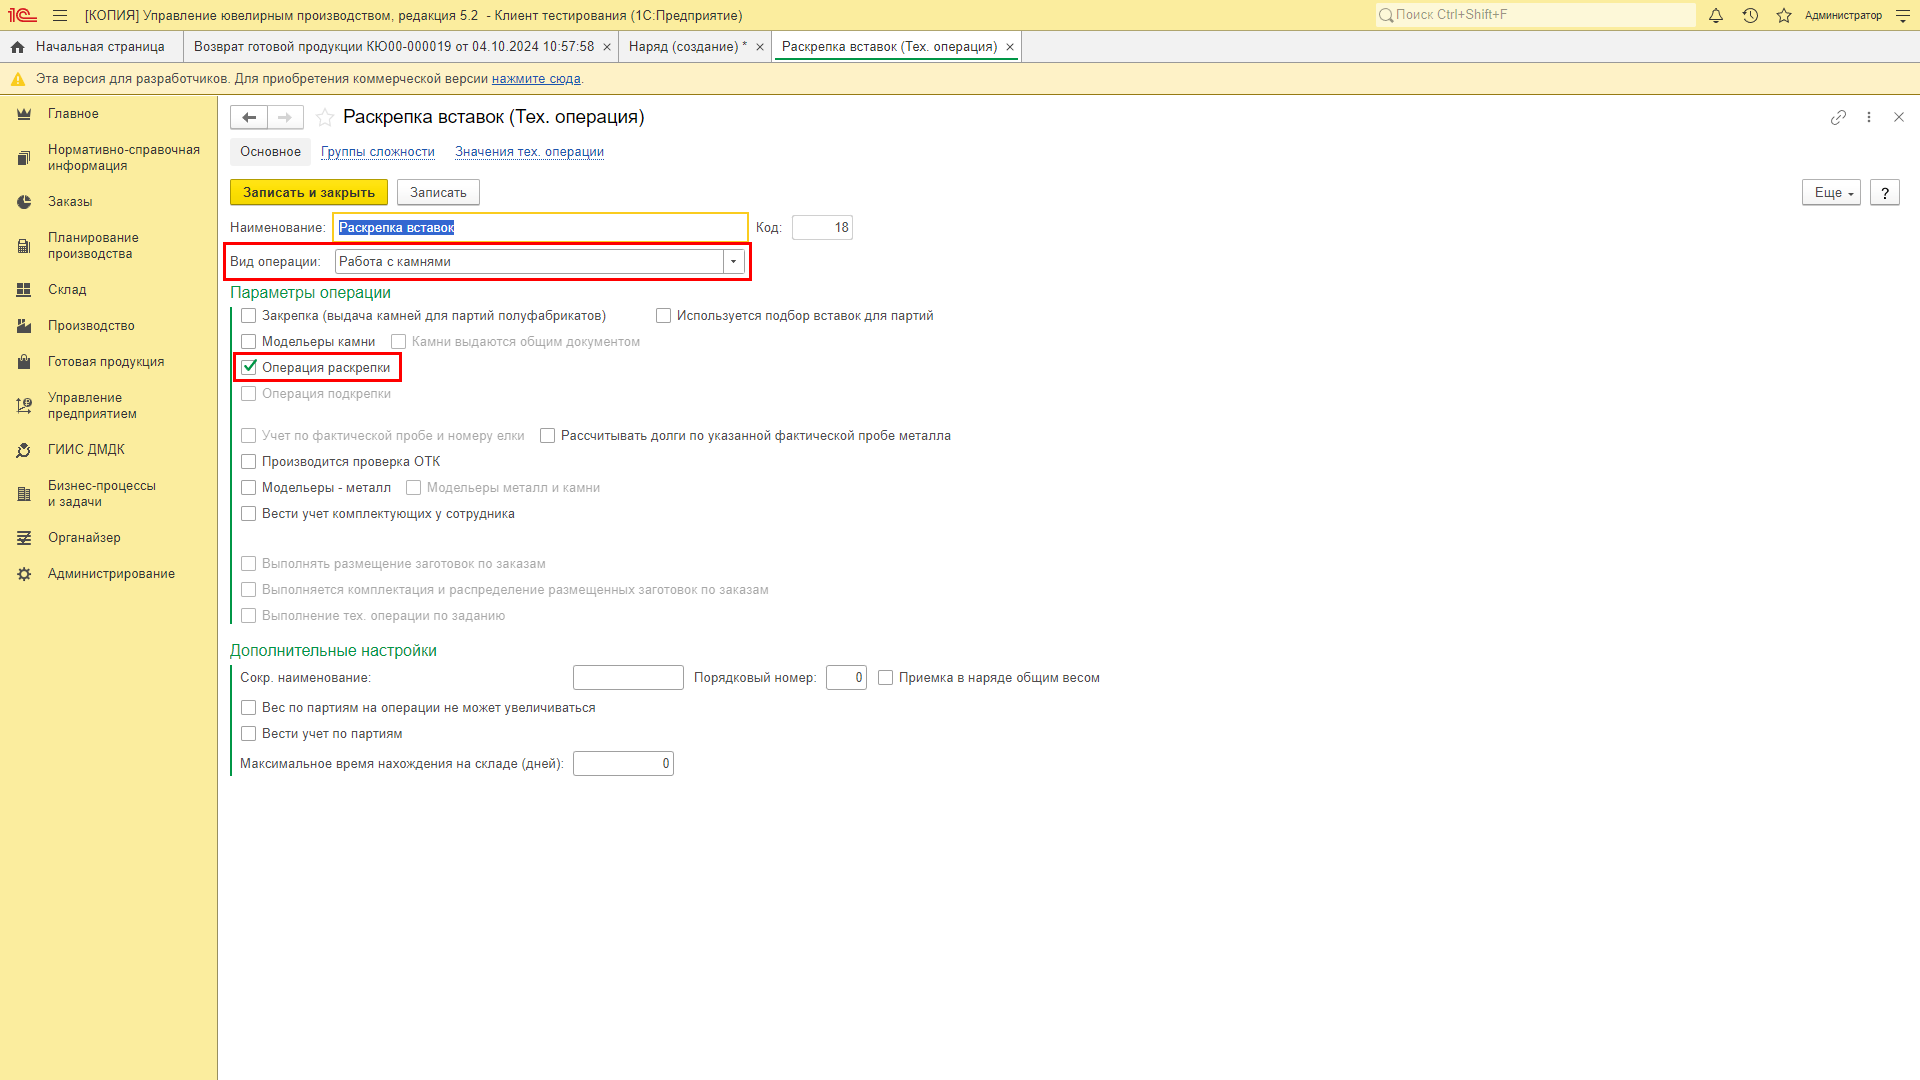
Task: Click the Склад section icon
Action: click(x=24, y=290)
